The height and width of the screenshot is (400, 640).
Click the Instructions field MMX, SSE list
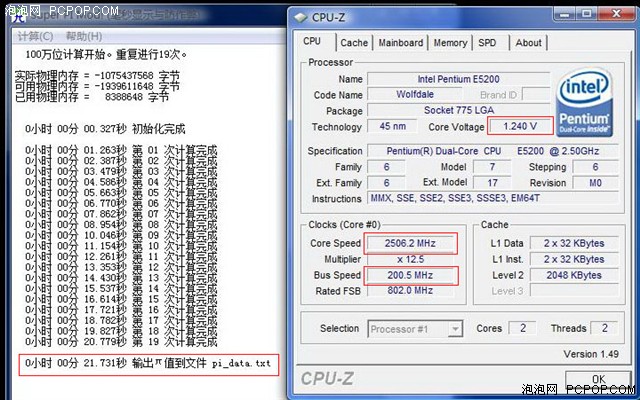493,198
